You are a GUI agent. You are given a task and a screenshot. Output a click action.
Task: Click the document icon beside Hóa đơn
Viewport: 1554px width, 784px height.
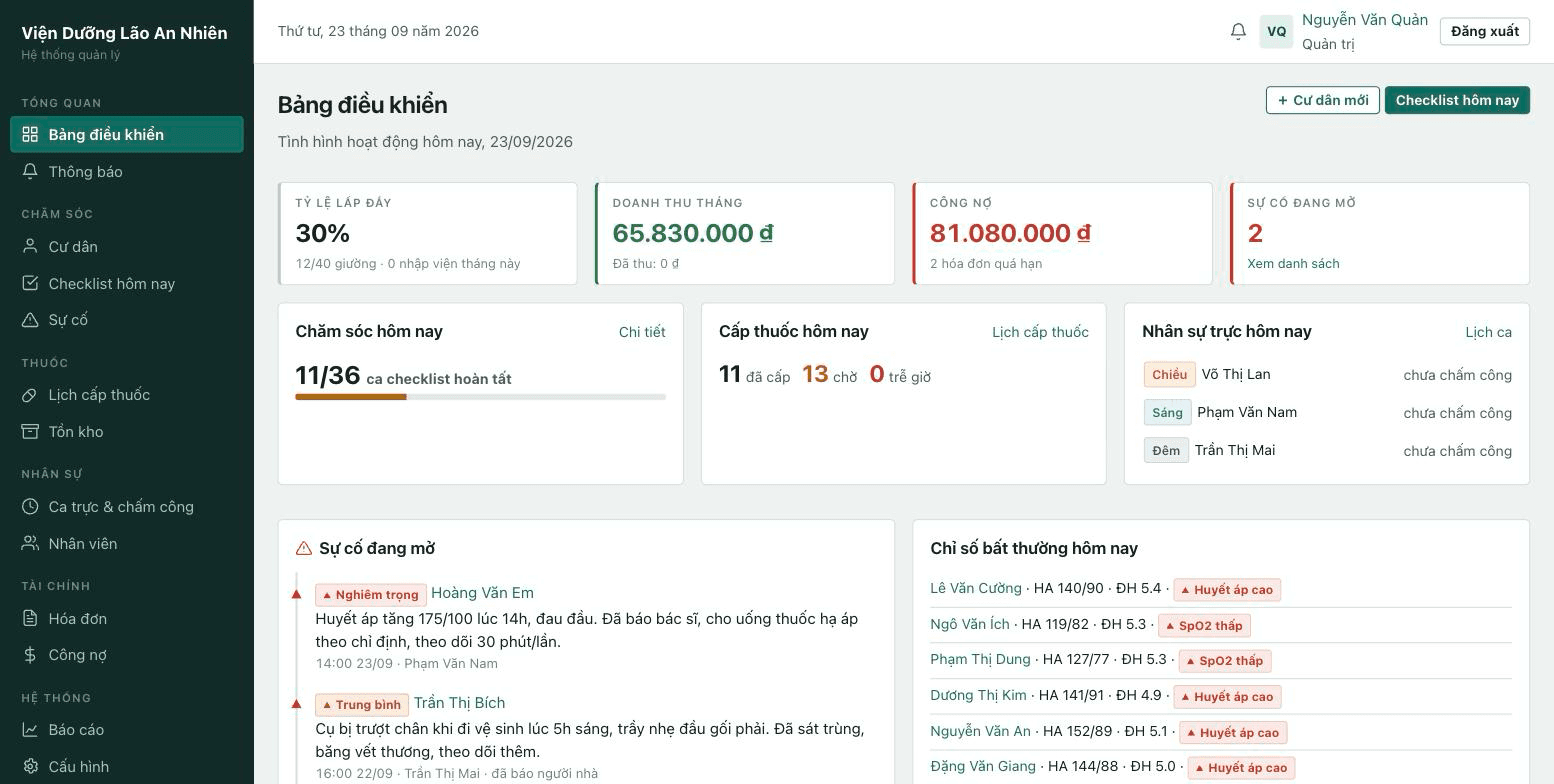30,618
